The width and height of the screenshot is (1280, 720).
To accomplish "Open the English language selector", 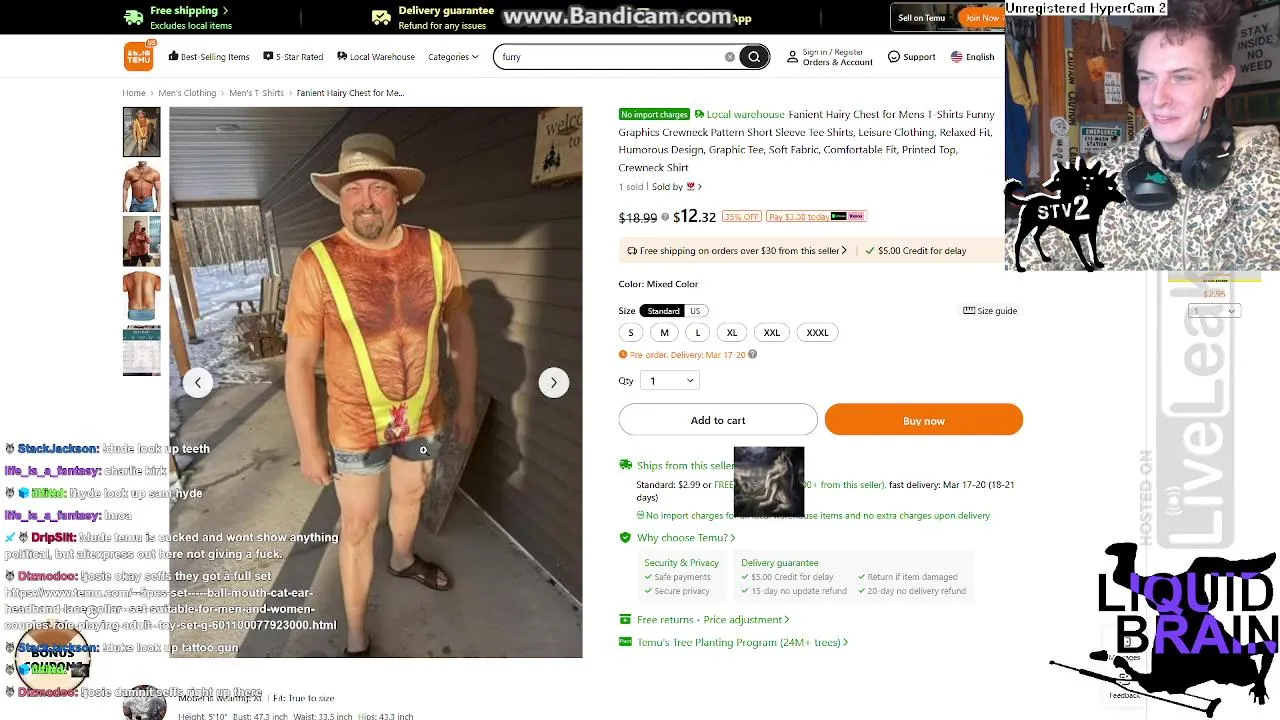I will point(972,57).
